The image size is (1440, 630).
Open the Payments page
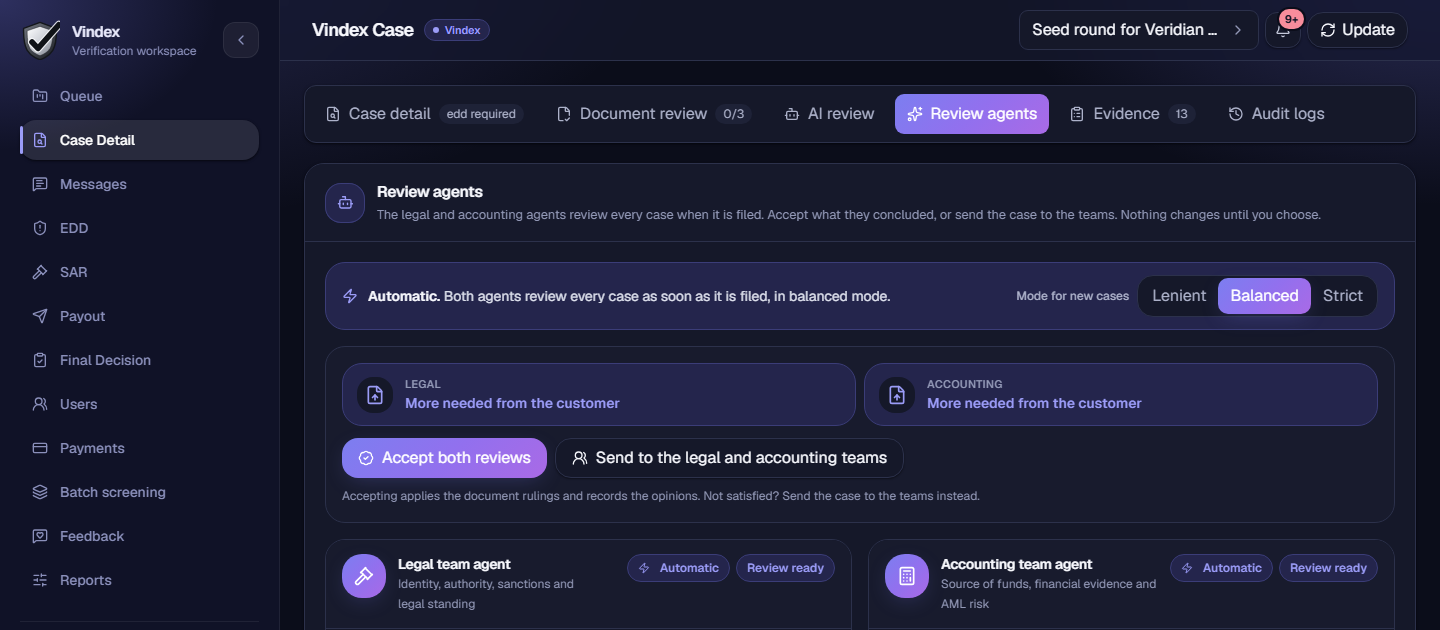139,448
